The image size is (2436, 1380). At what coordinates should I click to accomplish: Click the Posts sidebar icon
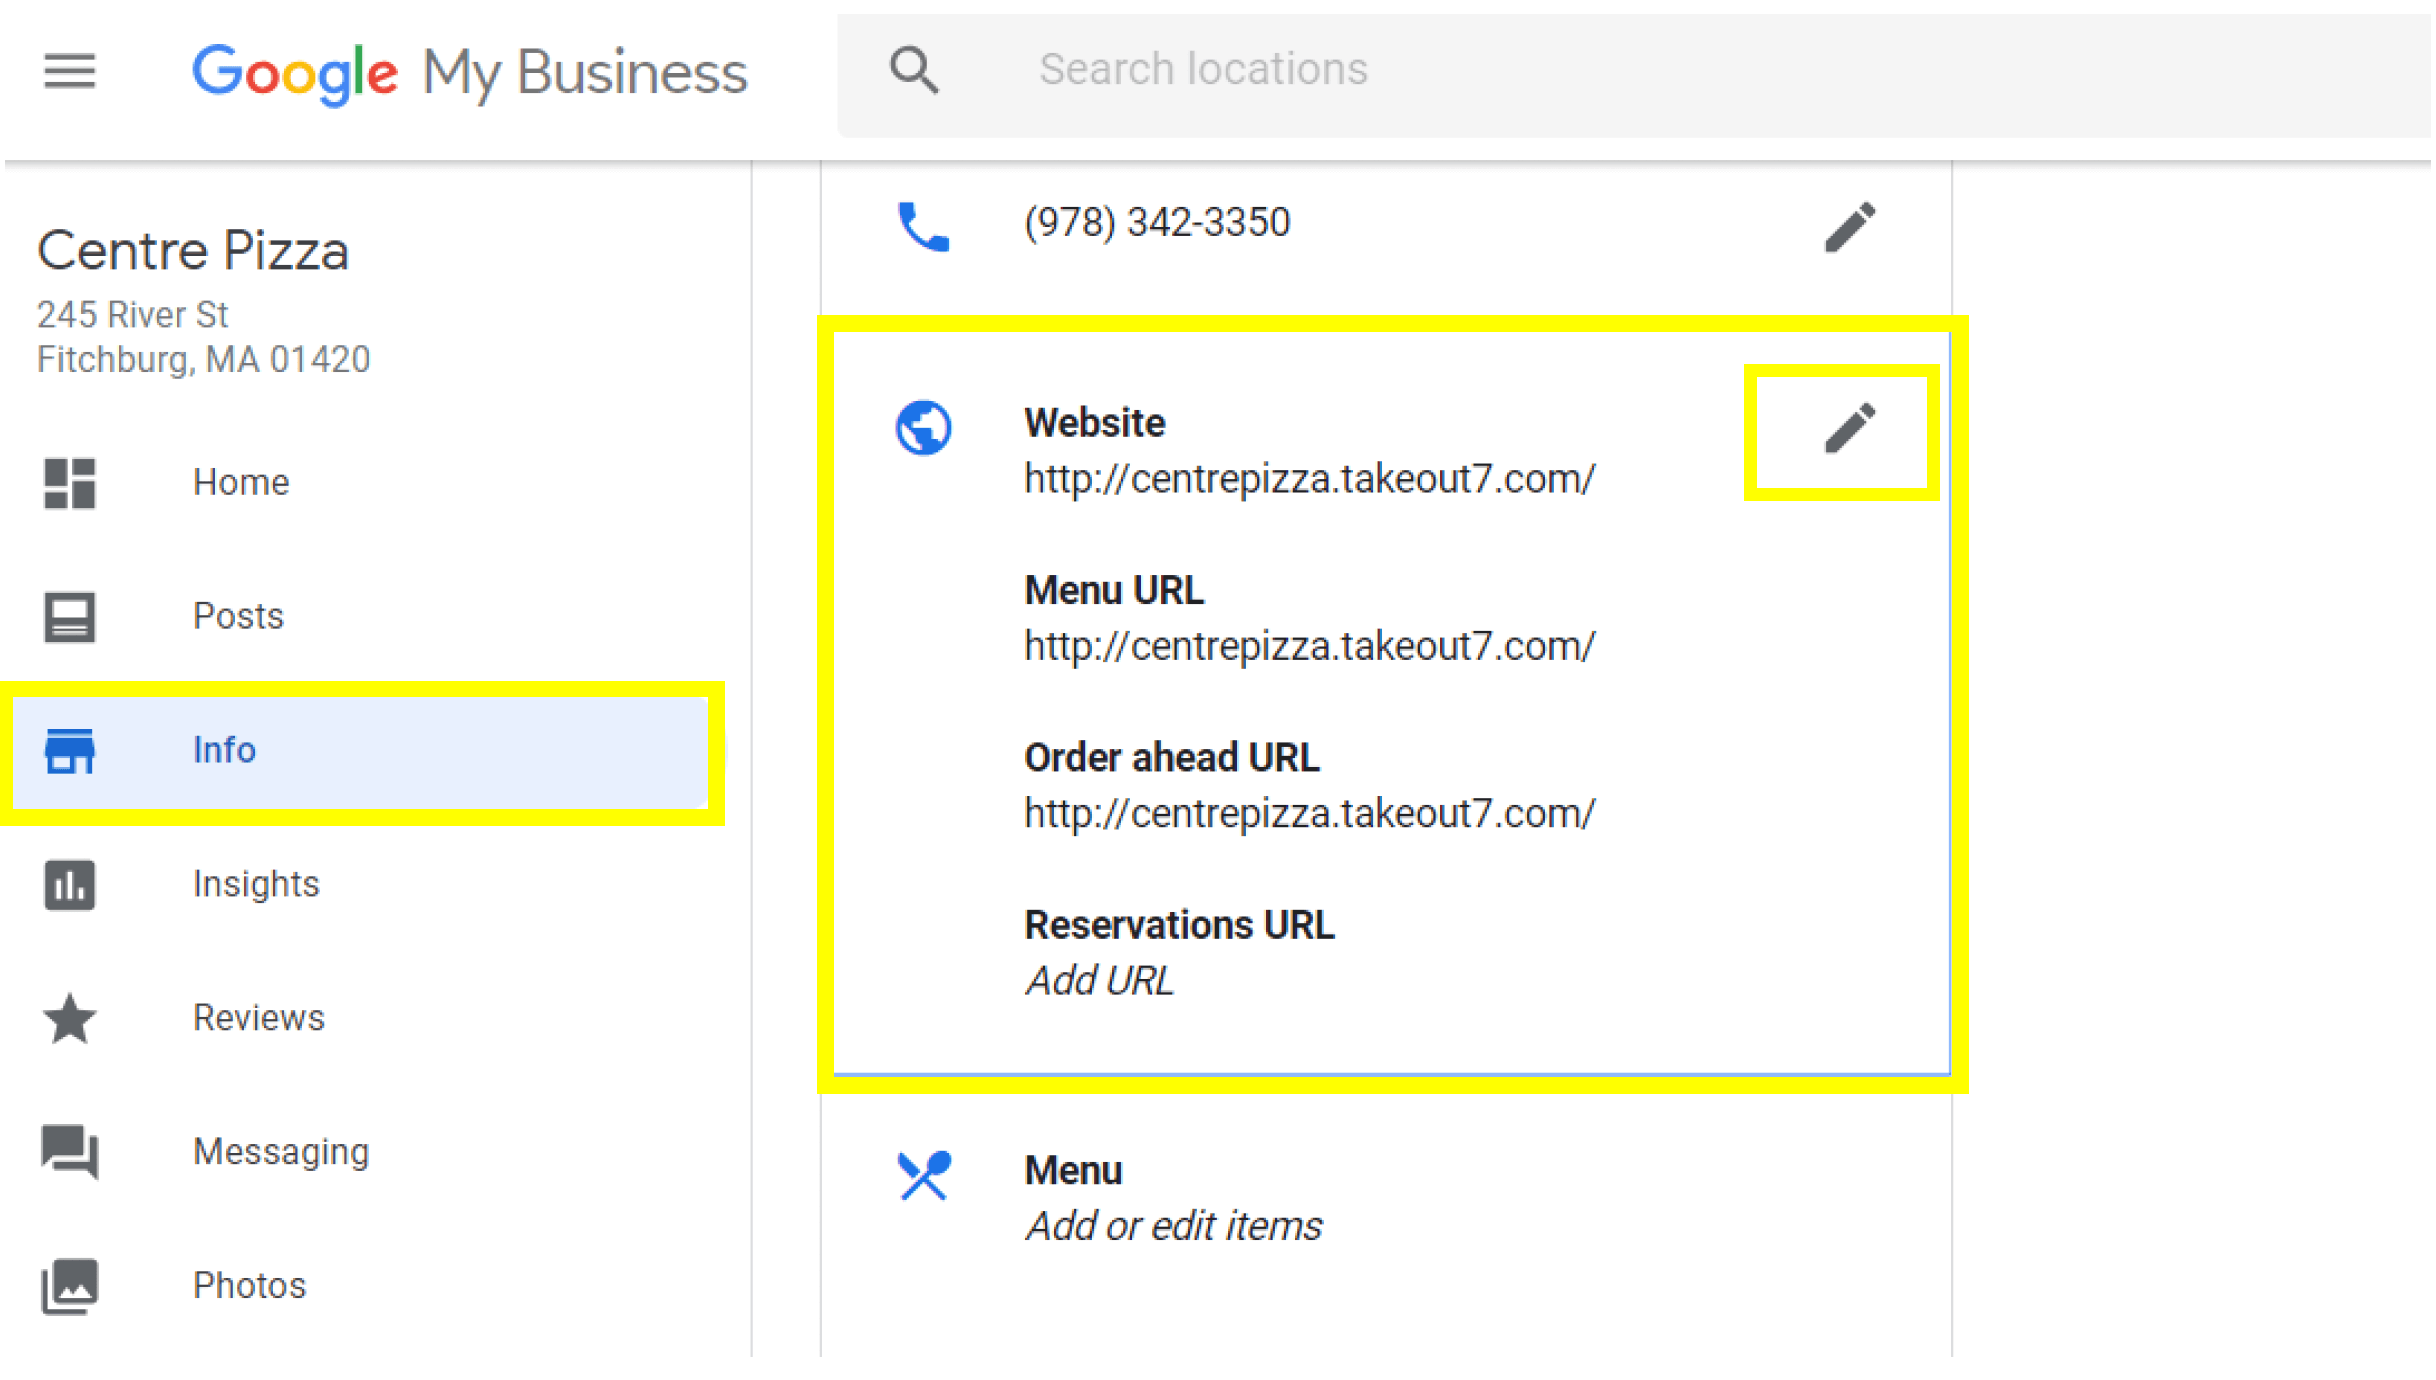(x=70, y=617)
